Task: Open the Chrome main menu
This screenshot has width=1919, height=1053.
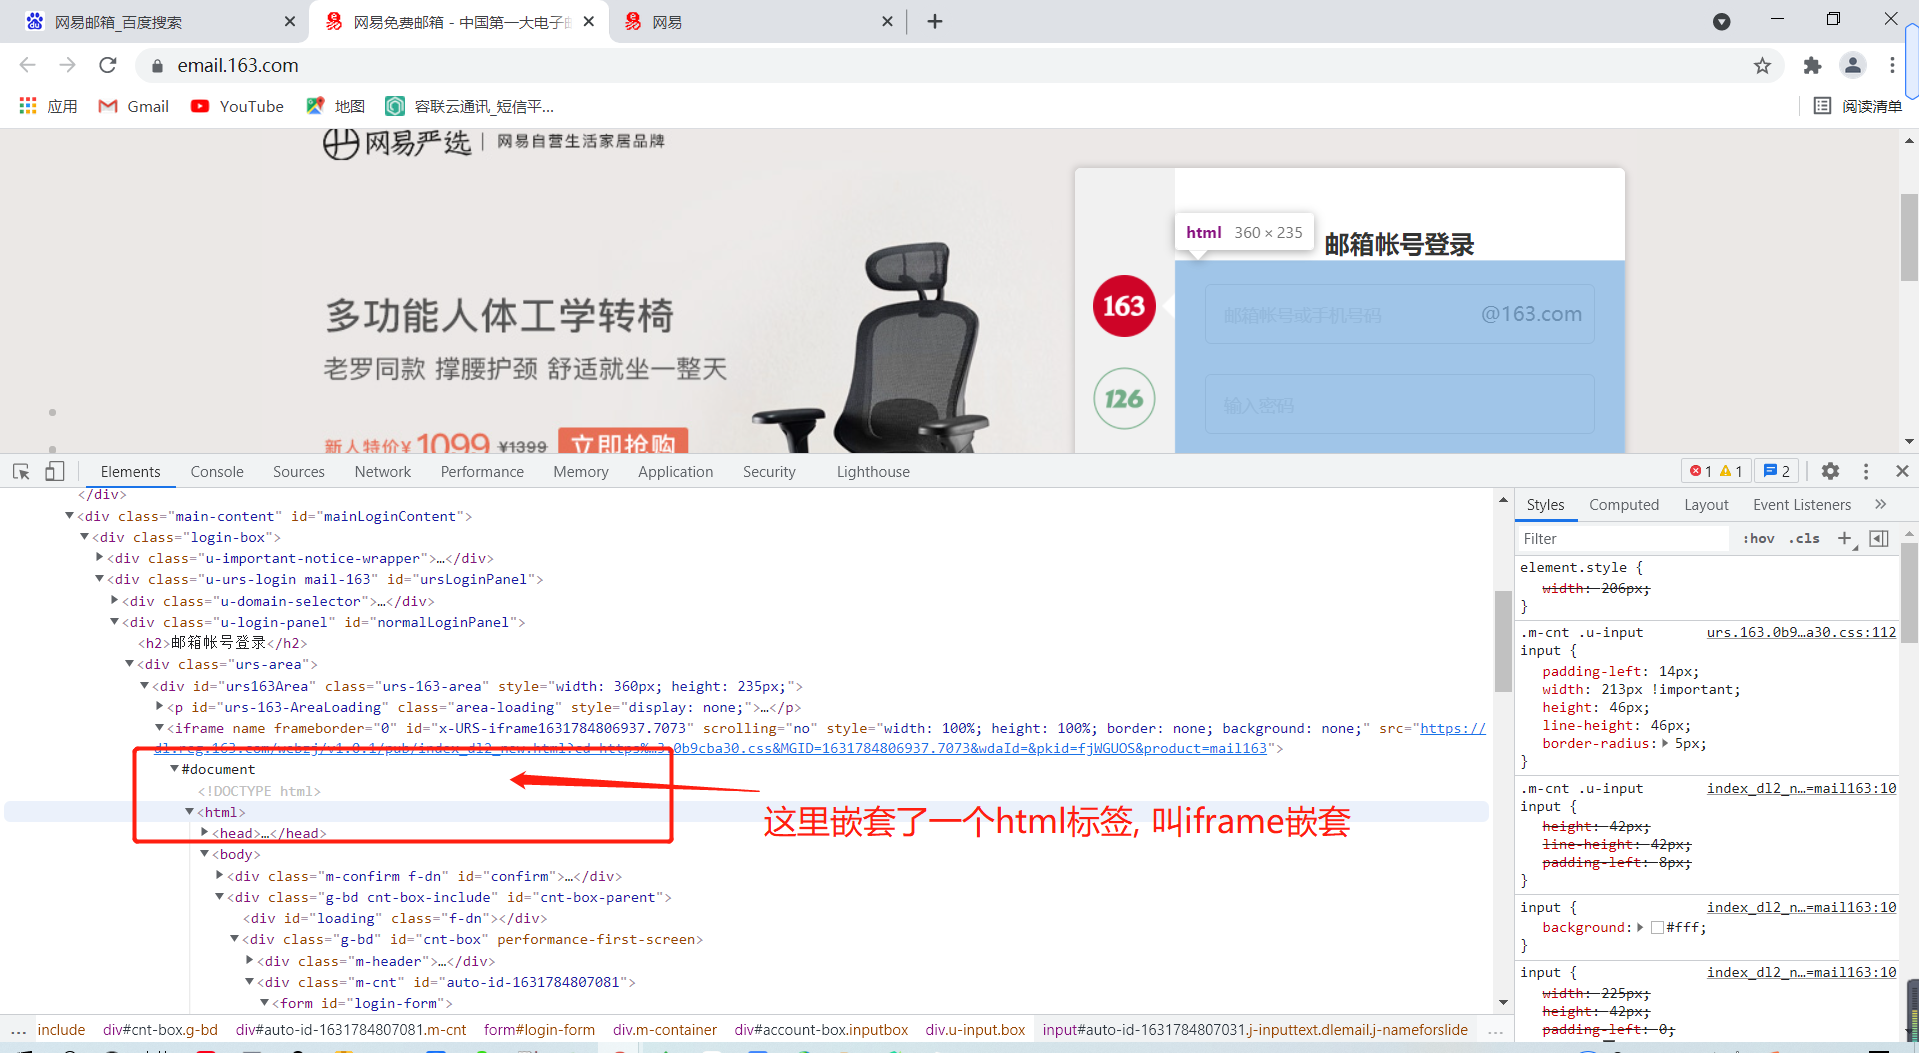Action: point(1892,65)
